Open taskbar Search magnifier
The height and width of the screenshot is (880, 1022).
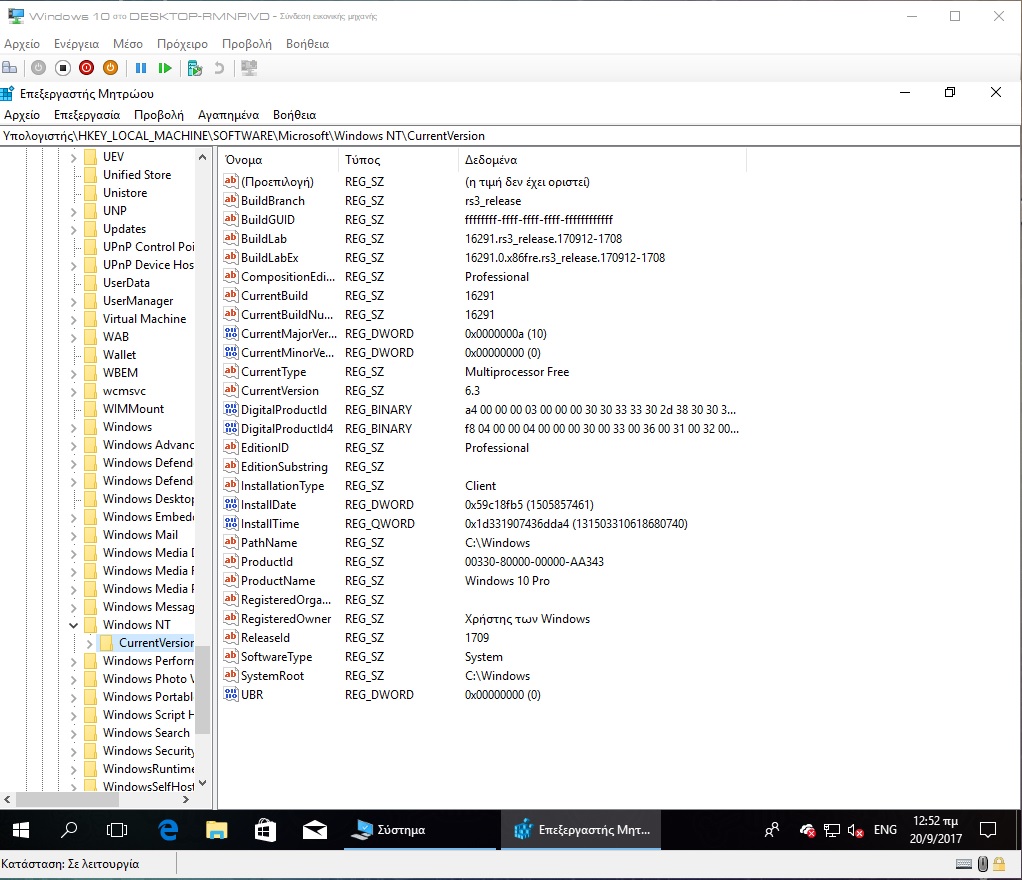point(68,830)
